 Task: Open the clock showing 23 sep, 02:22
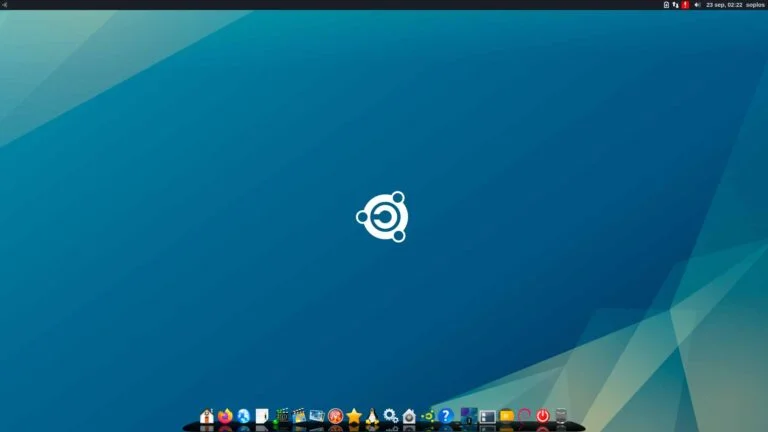724,5
